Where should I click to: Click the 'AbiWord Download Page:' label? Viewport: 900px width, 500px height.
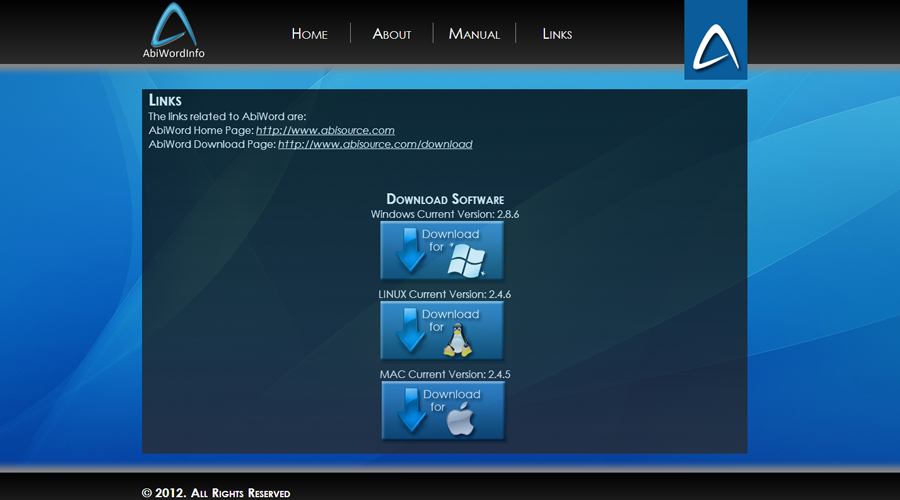pyautogui.click(x=212, y=144)
